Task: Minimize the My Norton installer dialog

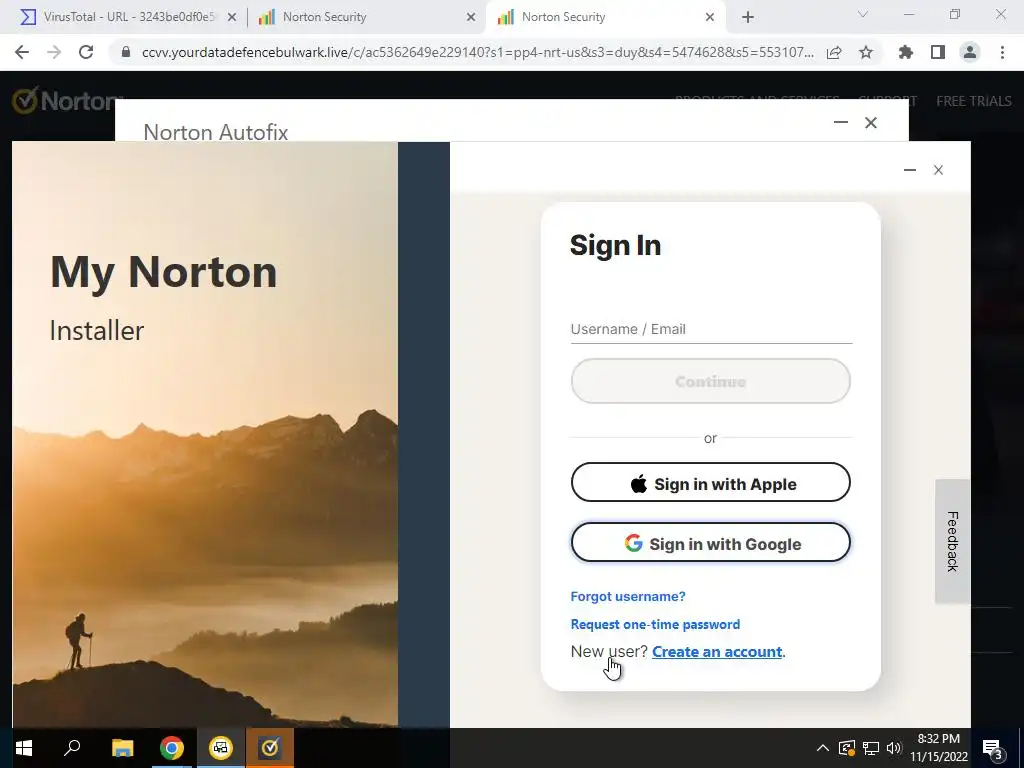Action: click(x=910, y=170)
